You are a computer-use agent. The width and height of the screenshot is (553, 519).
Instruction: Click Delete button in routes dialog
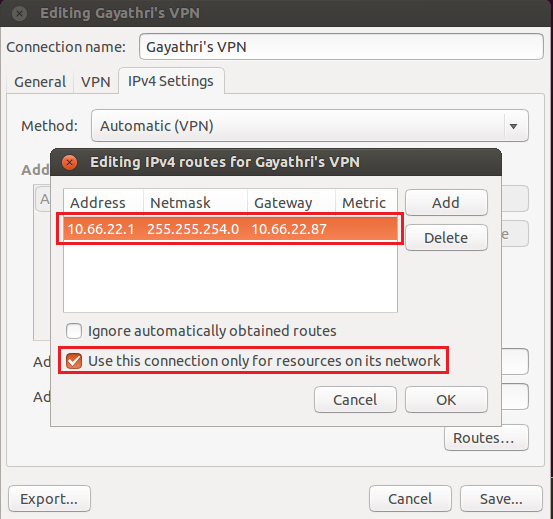446,238
